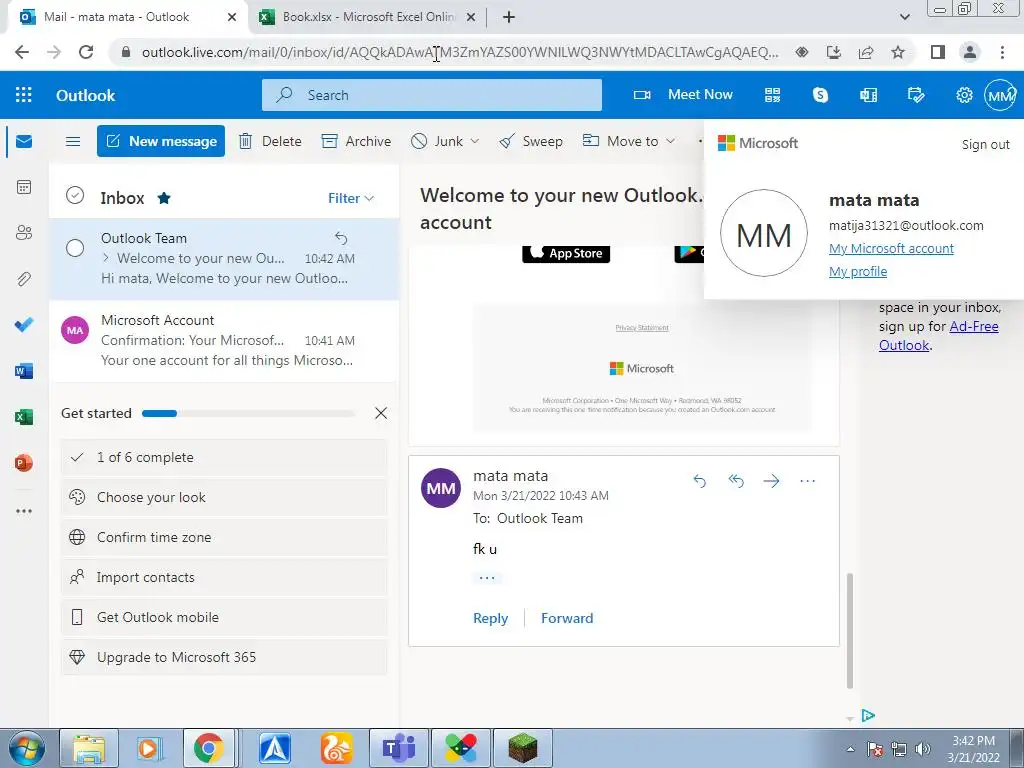Open Skype from Outlook header
Viewport: 1024px width, 768px height.
(x=820, y=95)
